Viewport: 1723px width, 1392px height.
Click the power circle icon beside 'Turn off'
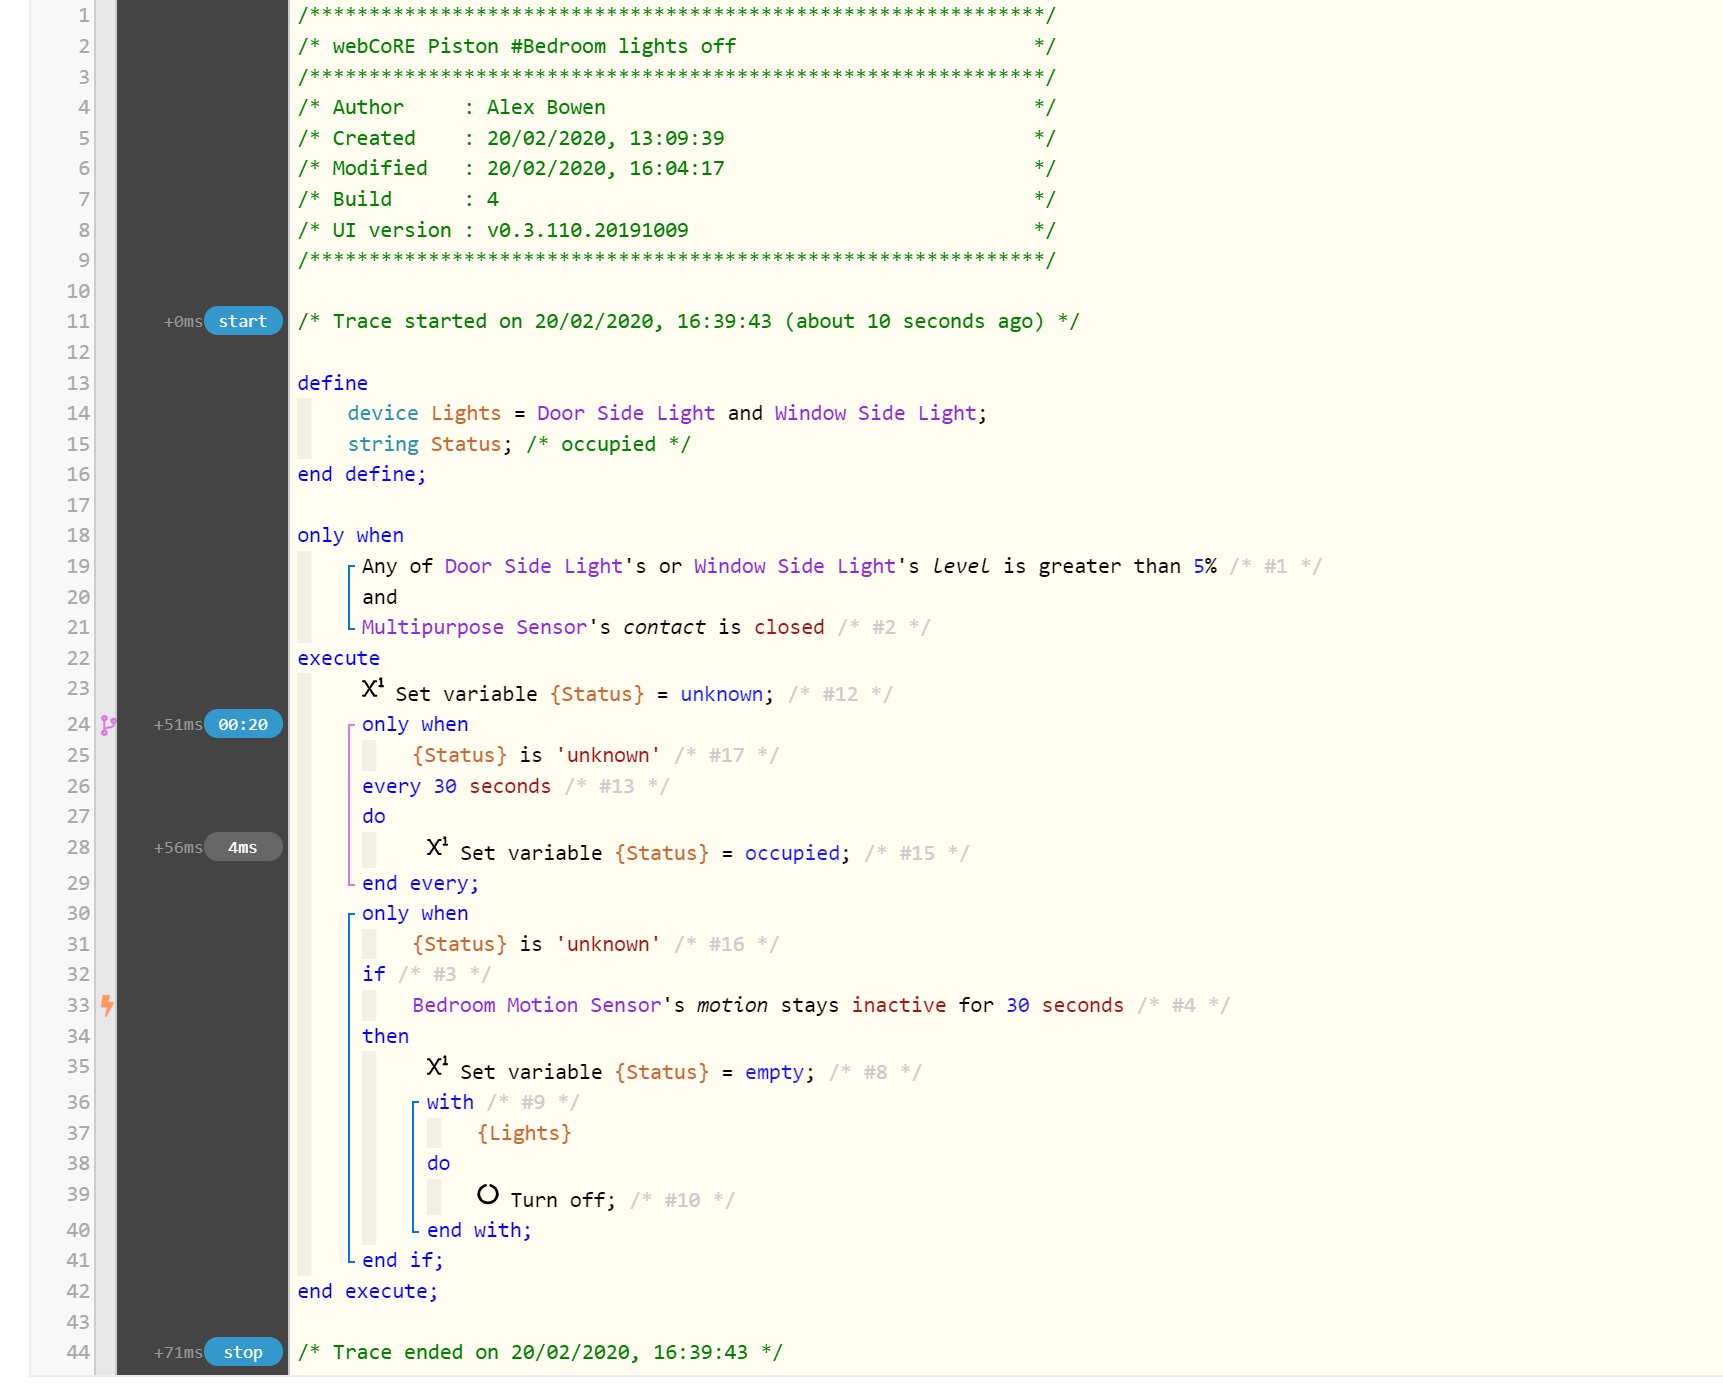click(488, 1194)
